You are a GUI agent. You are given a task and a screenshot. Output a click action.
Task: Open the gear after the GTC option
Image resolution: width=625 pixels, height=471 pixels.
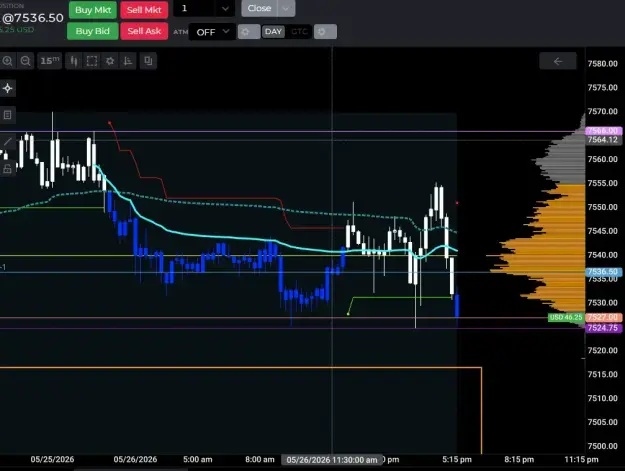pos(325,32)
